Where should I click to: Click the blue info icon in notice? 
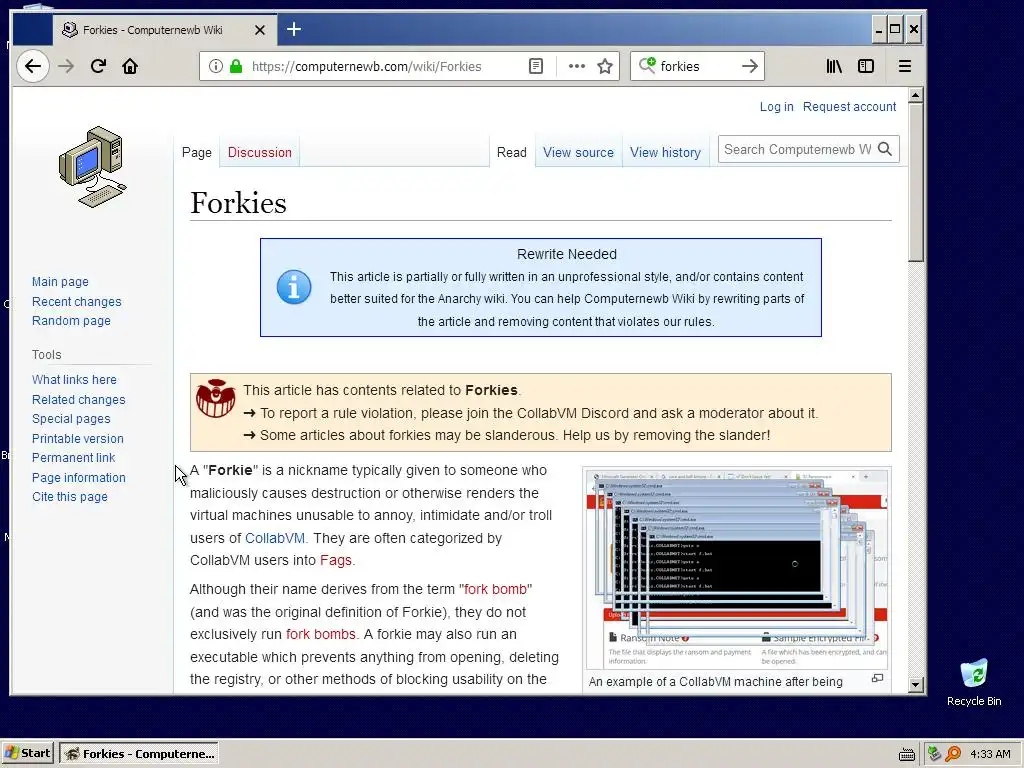[x=294, y=287]
